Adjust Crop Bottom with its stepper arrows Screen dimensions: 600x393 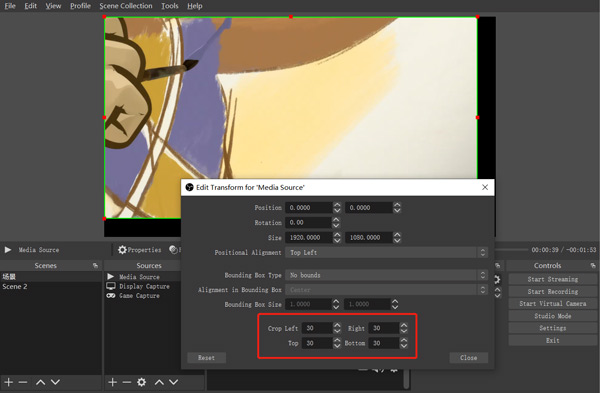pos(404,343)
